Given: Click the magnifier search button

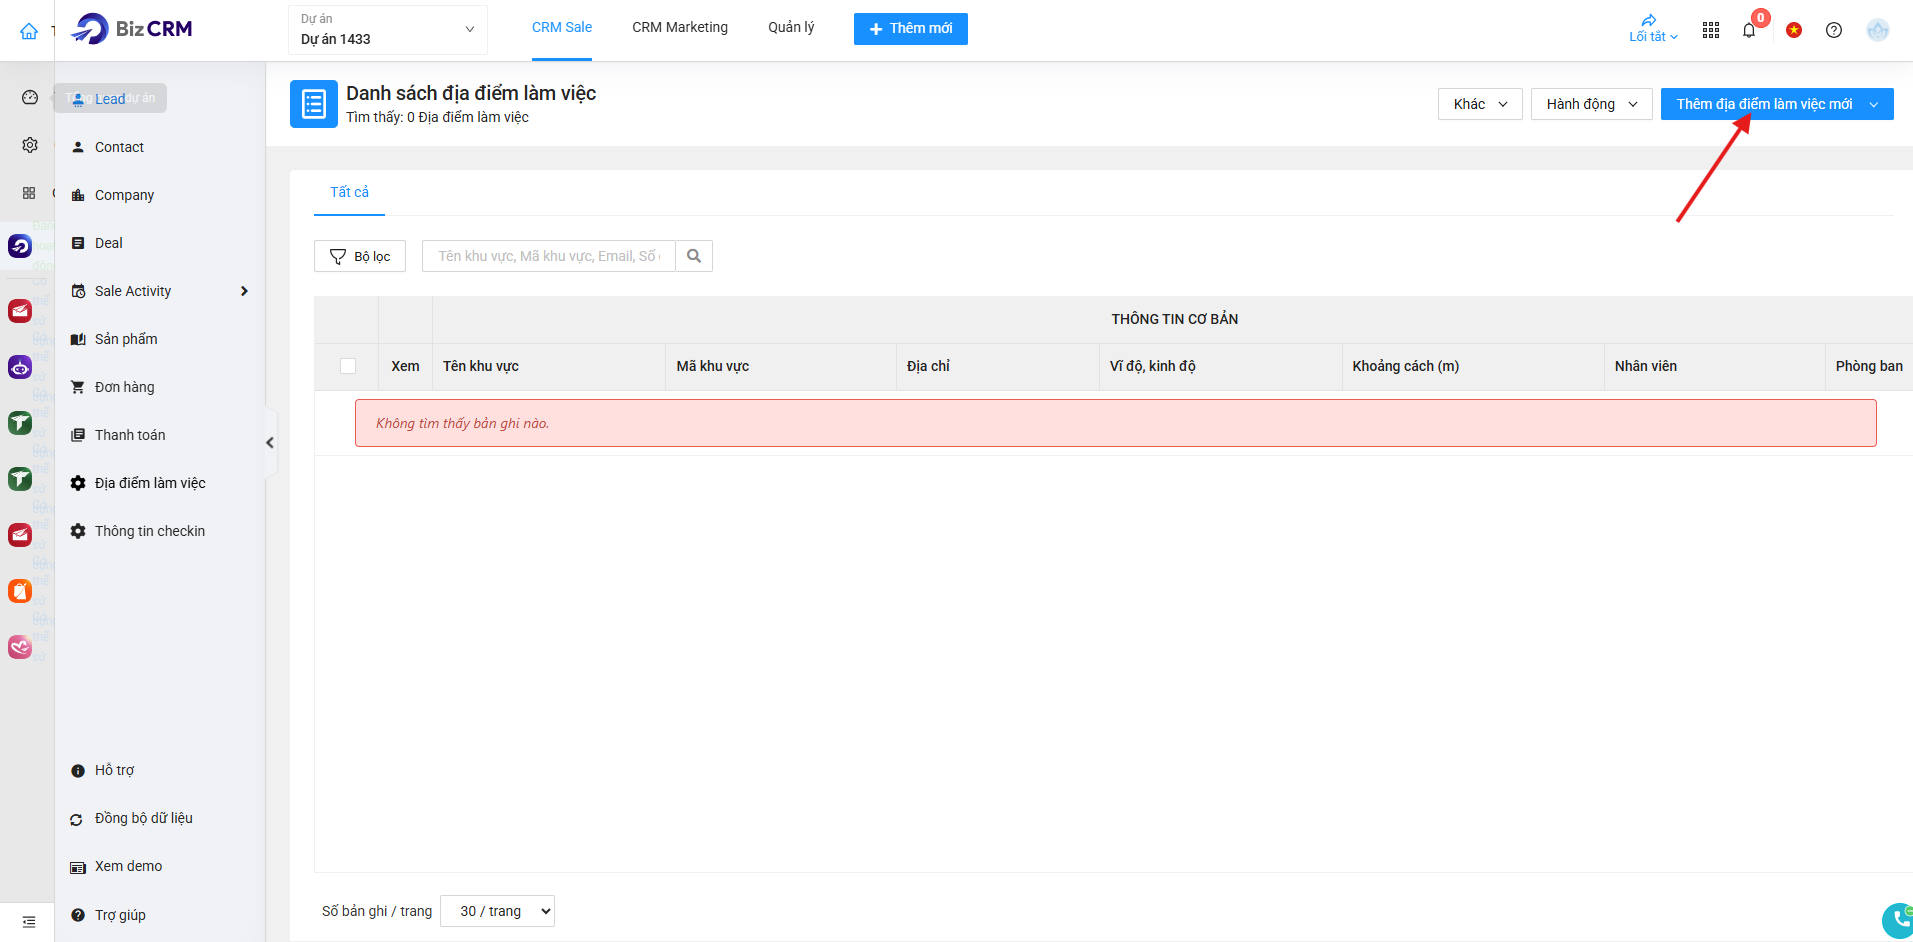Looking at the screenshot, I should pos(694,256).
